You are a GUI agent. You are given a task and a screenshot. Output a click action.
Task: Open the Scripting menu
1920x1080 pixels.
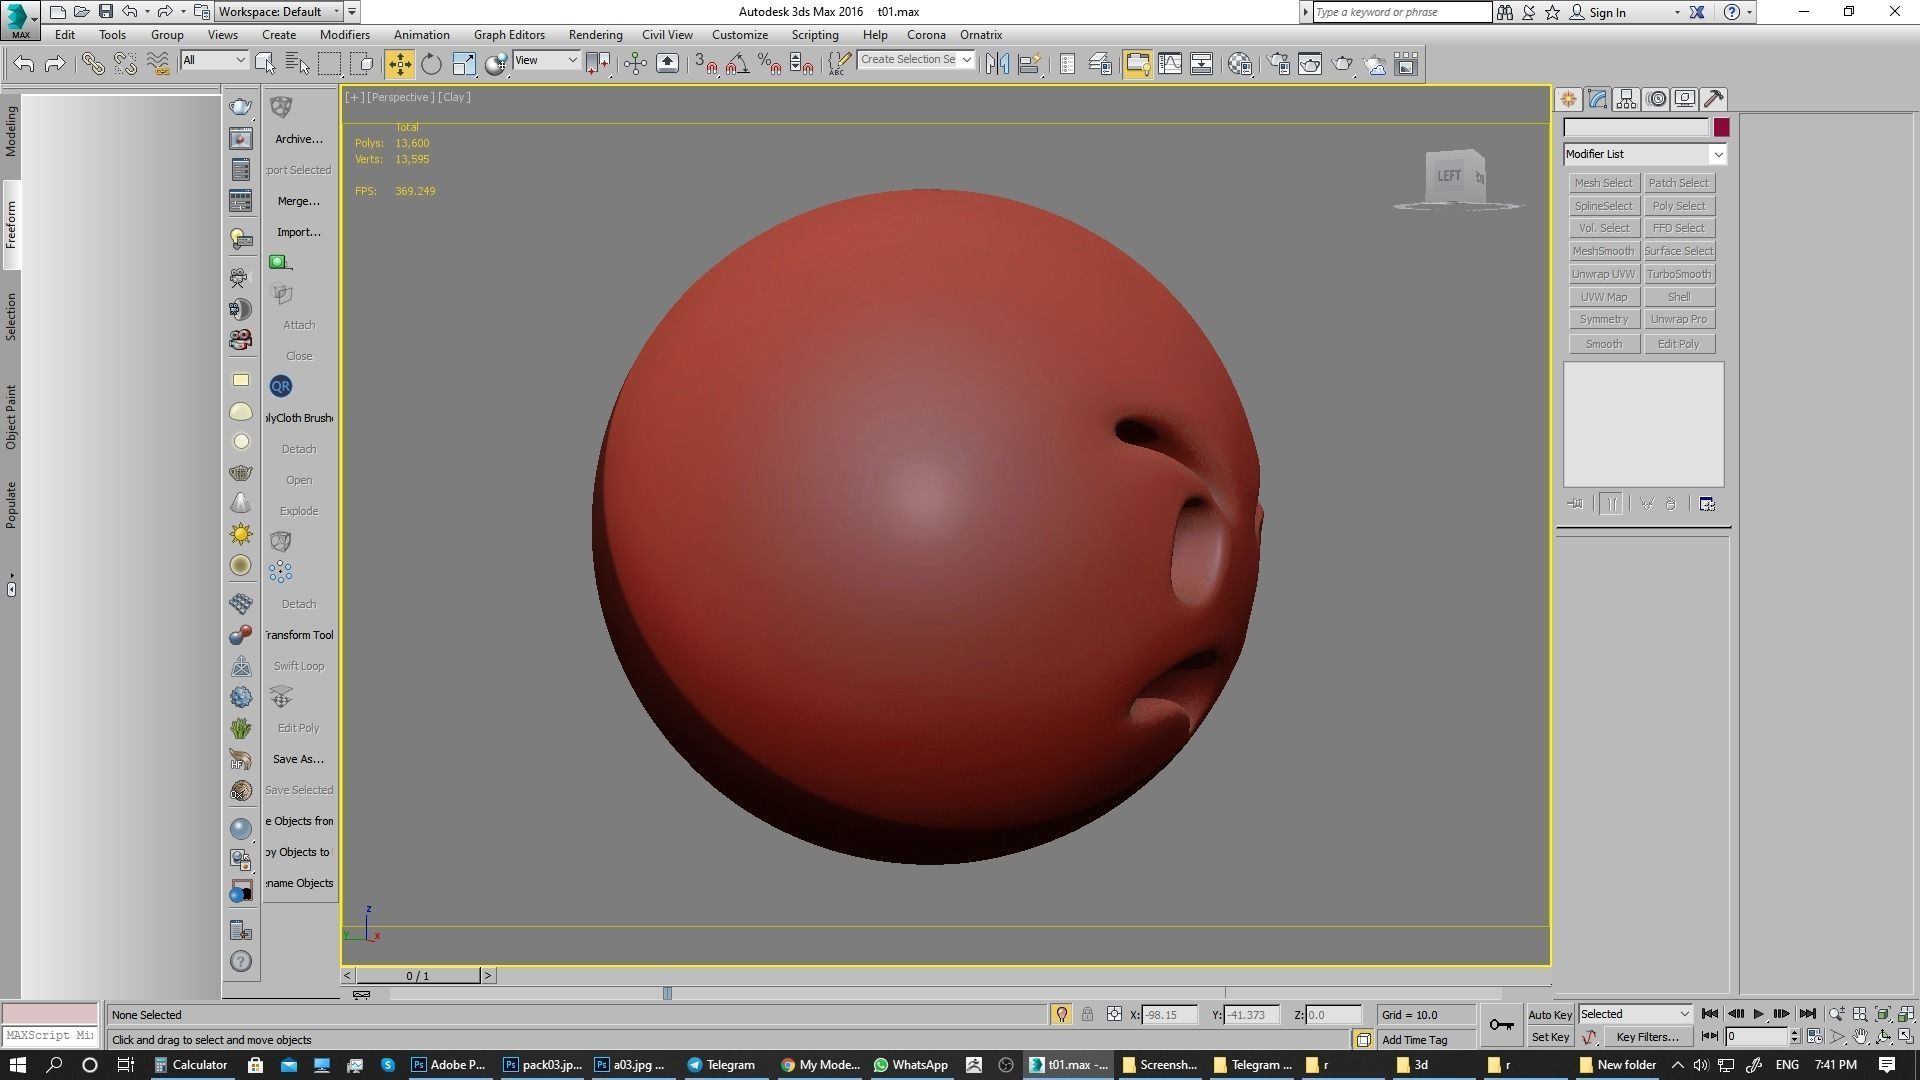click(815, 34)
